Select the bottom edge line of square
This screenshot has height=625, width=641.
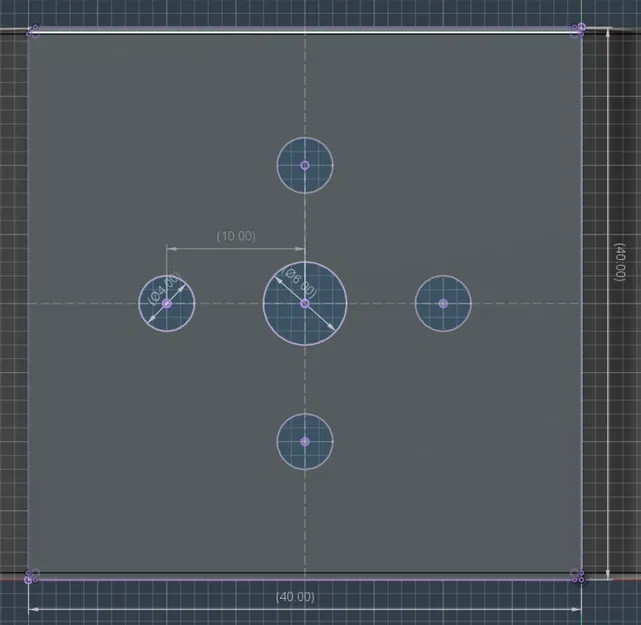305,579
